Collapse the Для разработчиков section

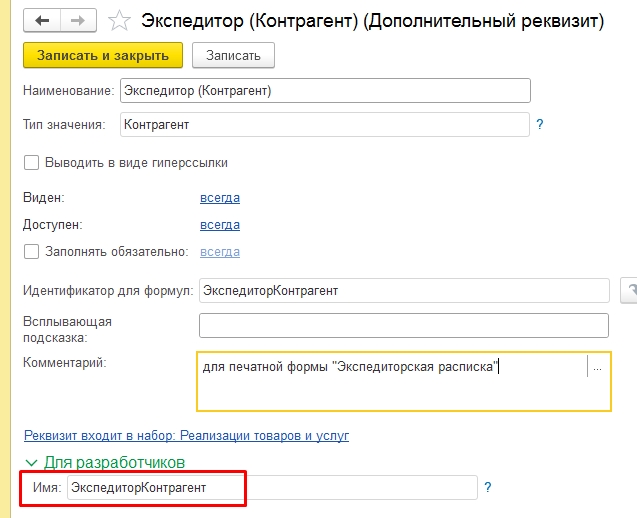click(x=105, y=462)
